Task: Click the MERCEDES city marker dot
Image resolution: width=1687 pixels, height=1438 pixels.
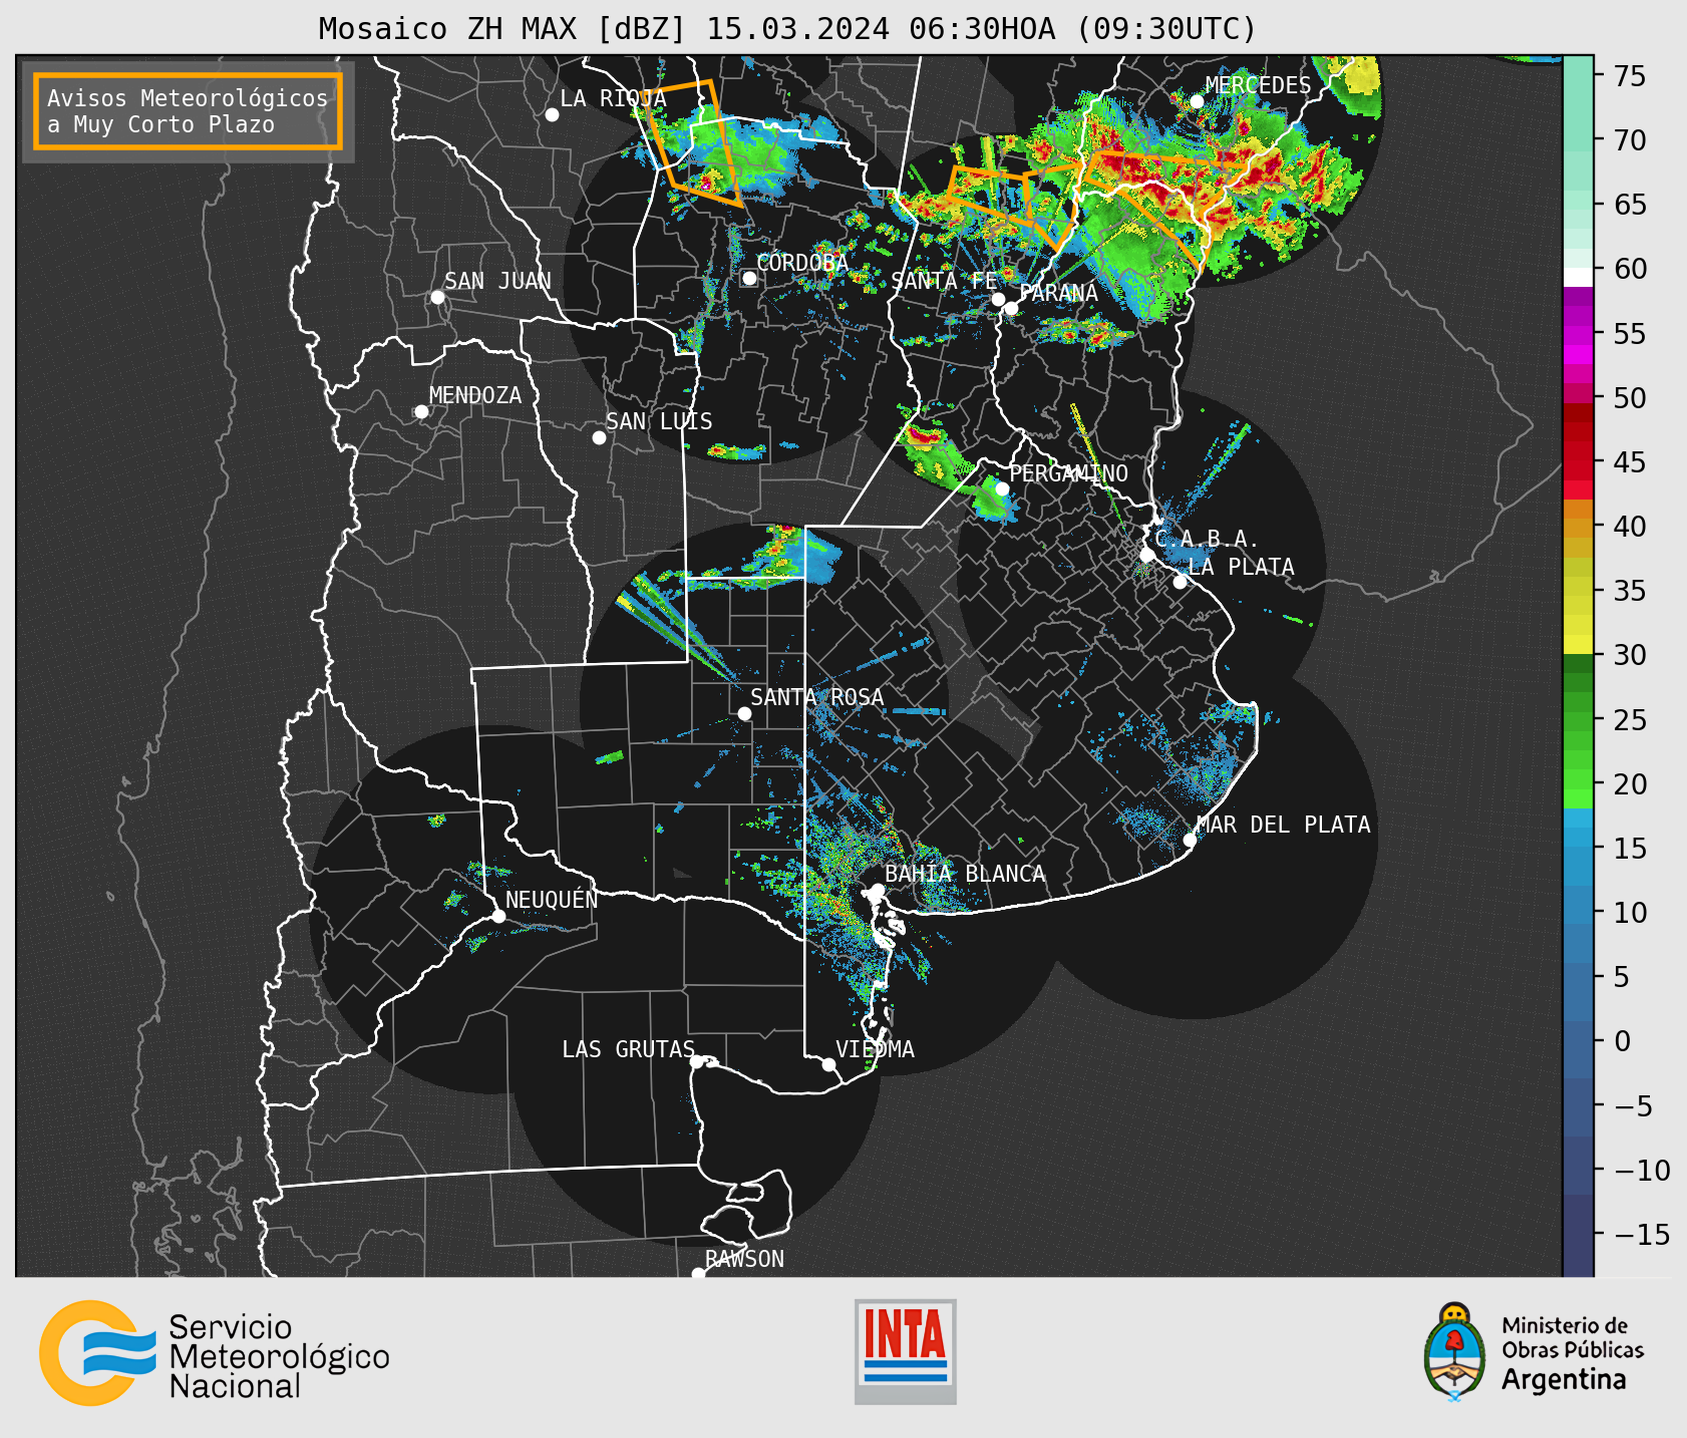Action: (x=1197, y=101)
